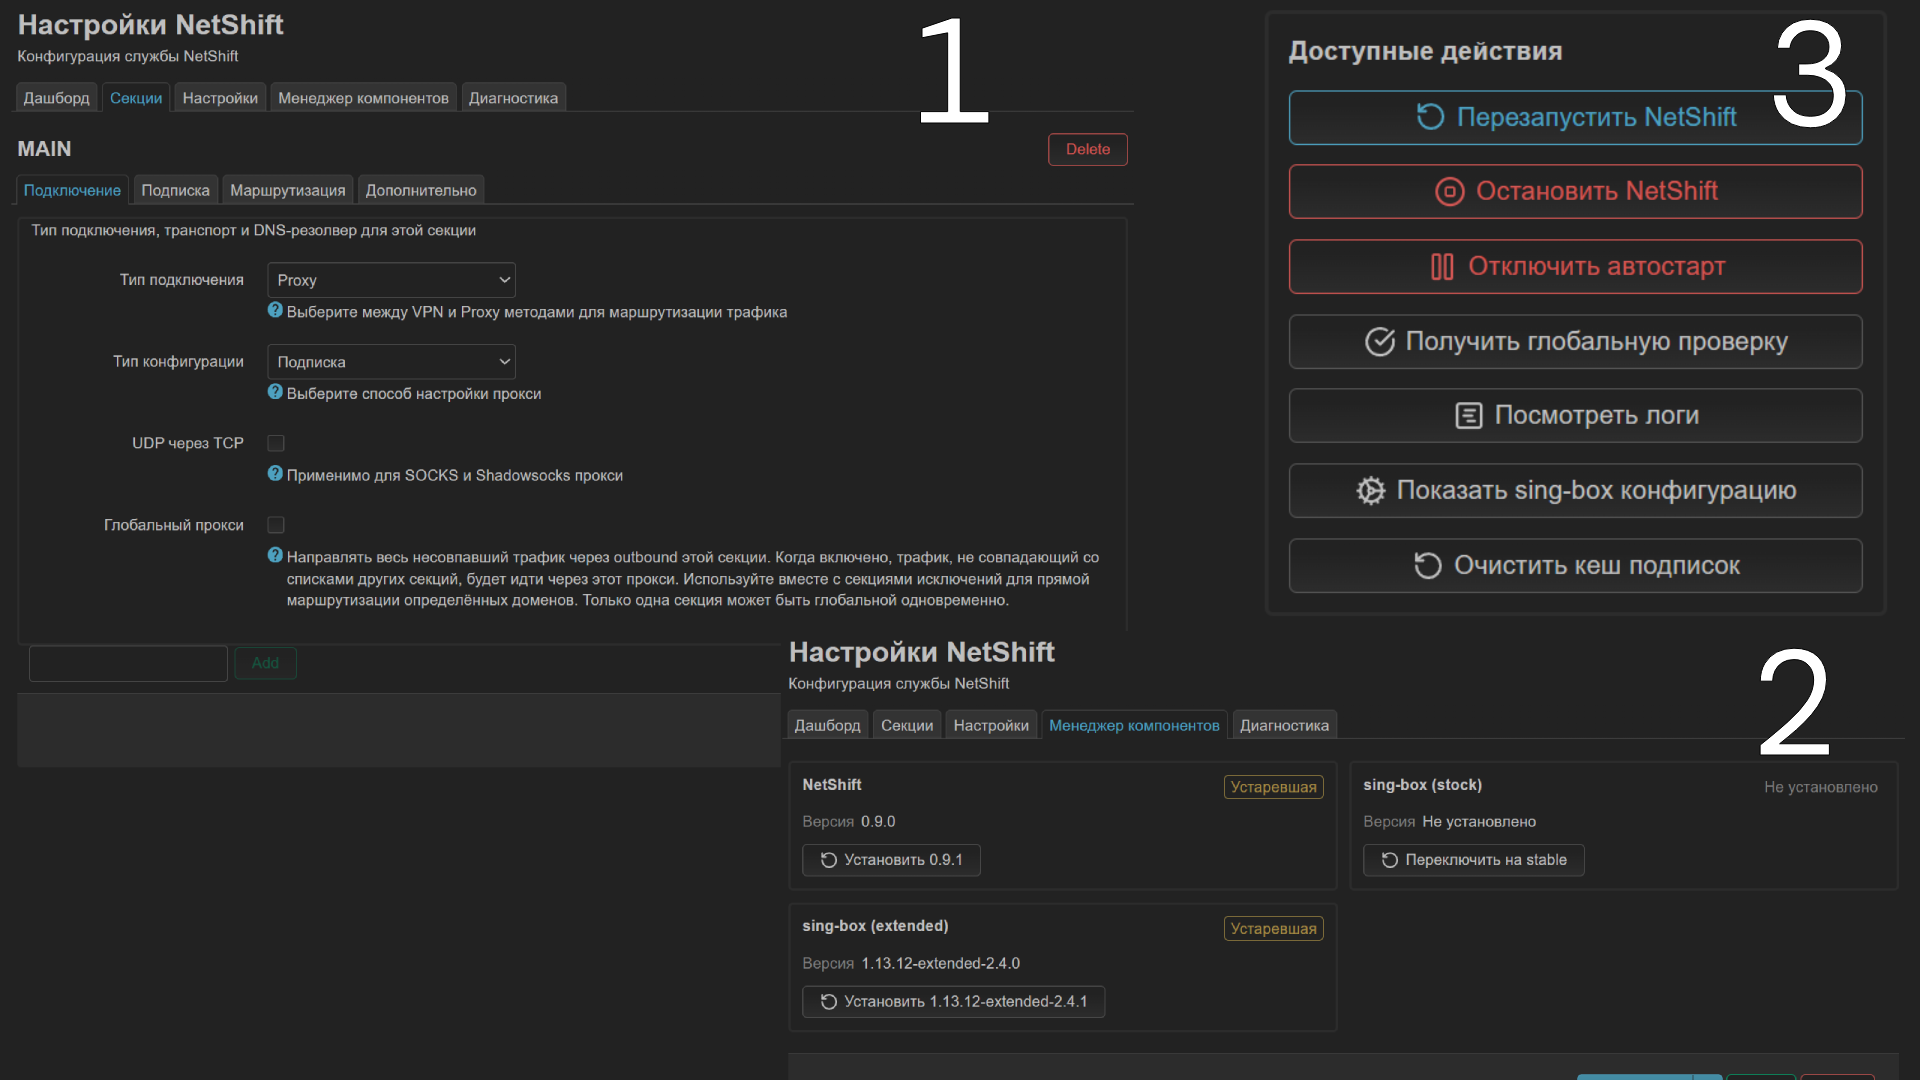Select the Подключение sub-tab of MAIN section

[72, 190]
